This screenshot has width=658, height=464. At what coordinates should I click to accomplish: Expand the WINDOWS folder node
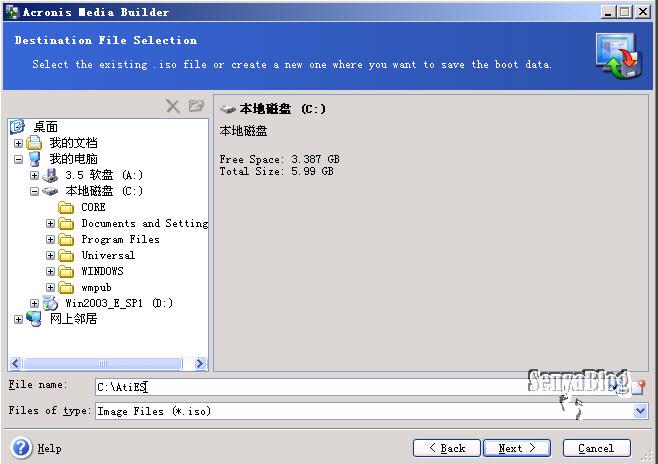[50, 271]
